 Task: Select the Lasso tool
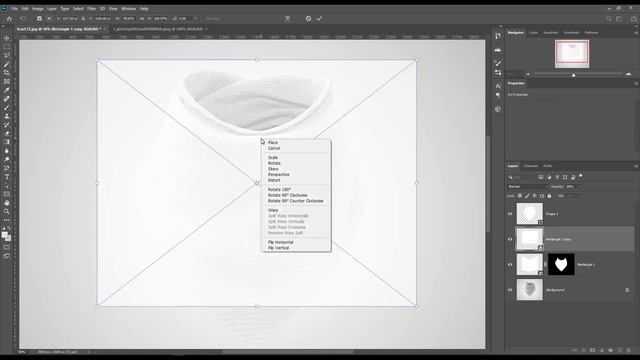tap(7, 55)
